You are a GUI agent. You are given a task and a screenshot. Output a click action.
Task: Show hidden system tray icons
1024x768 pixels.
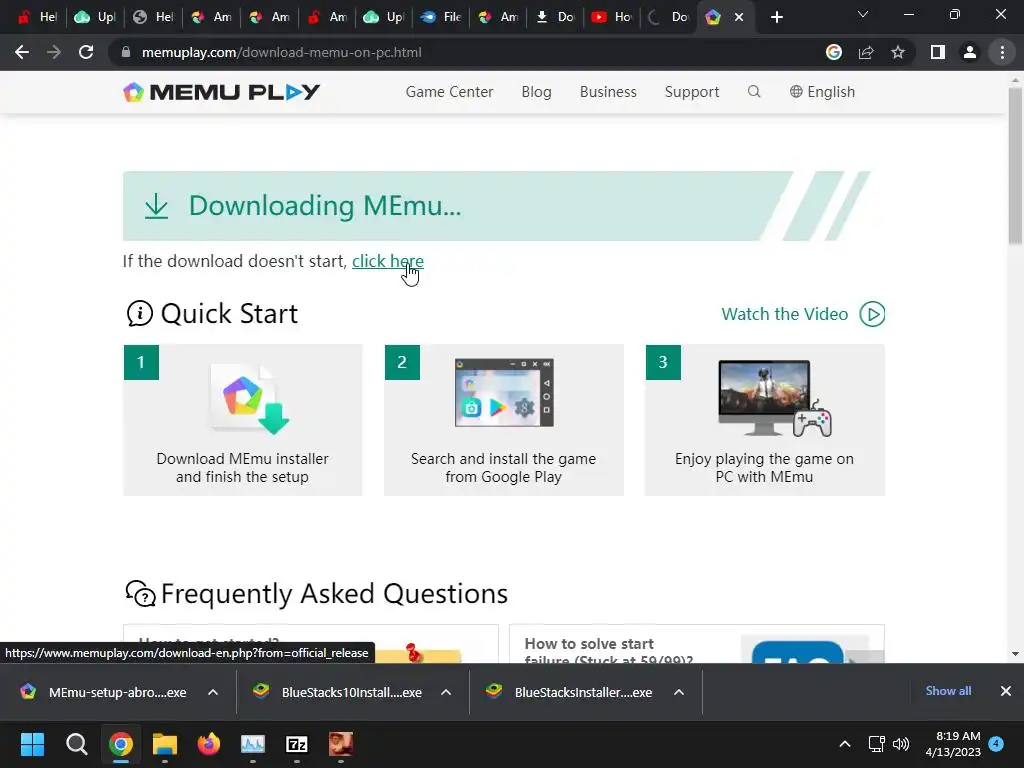pos(844,744)
